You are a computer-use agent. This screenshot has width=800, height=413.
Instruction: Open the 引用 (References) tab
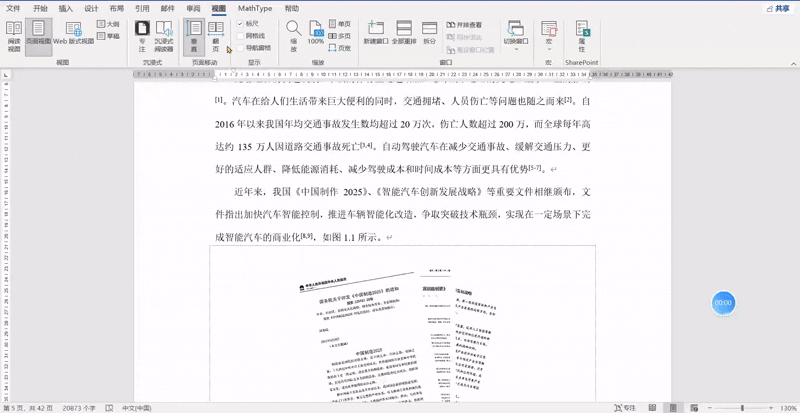(x=142, y=9)
